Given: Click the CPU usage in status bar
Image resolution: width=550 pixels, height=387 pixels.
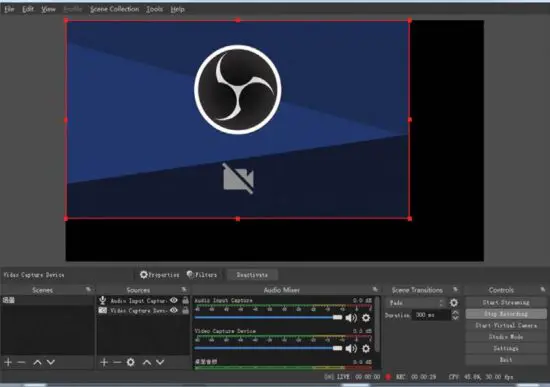Looking at the screenshot, I should click(x=481, y=377).
